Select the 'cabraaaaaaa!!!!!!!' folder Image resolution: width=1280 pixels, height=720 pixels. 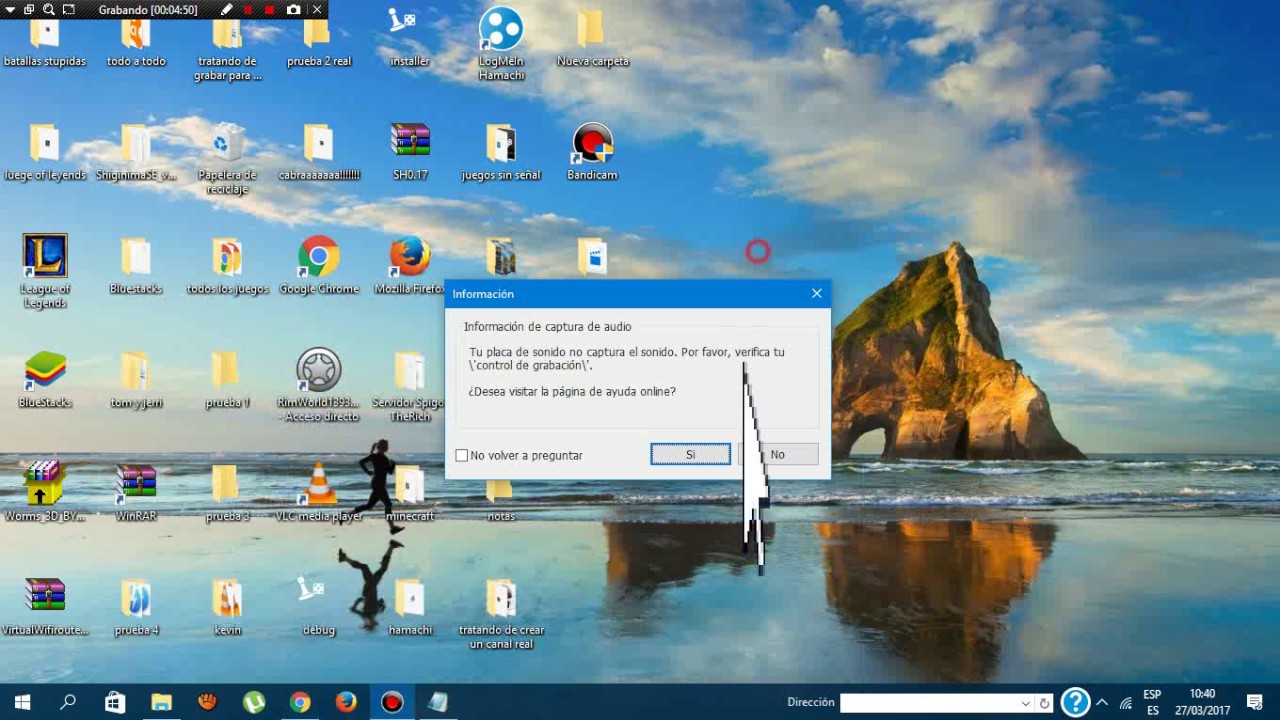pyautogui.click(x=319, y=152)
